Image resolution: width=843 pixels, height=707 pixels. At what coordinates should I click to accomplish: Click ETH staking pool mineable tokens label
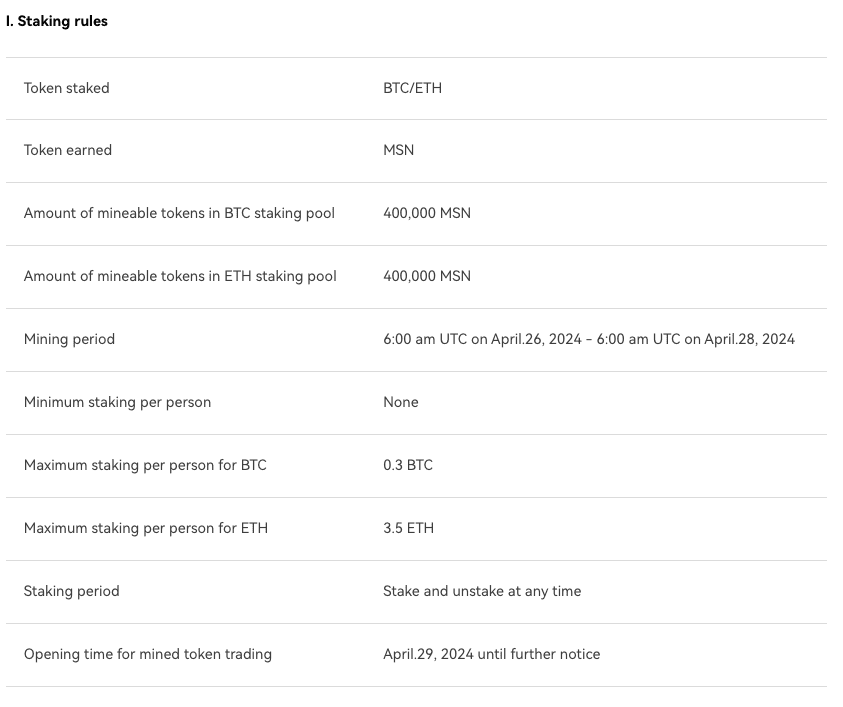[180, 276]
